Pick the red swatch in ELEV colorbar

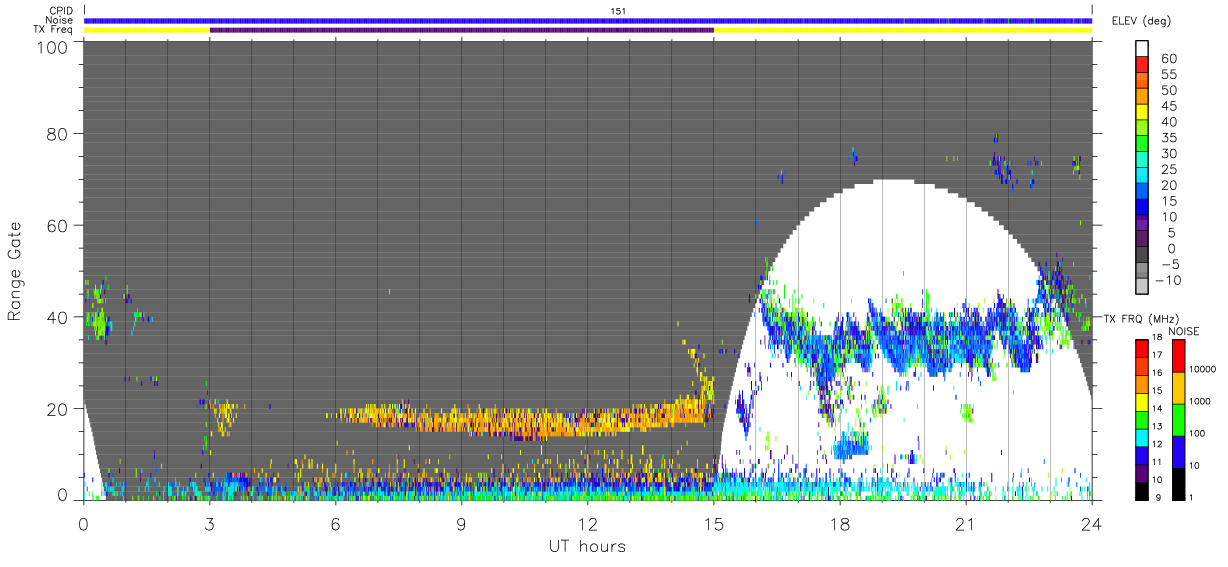point(1143,64)
